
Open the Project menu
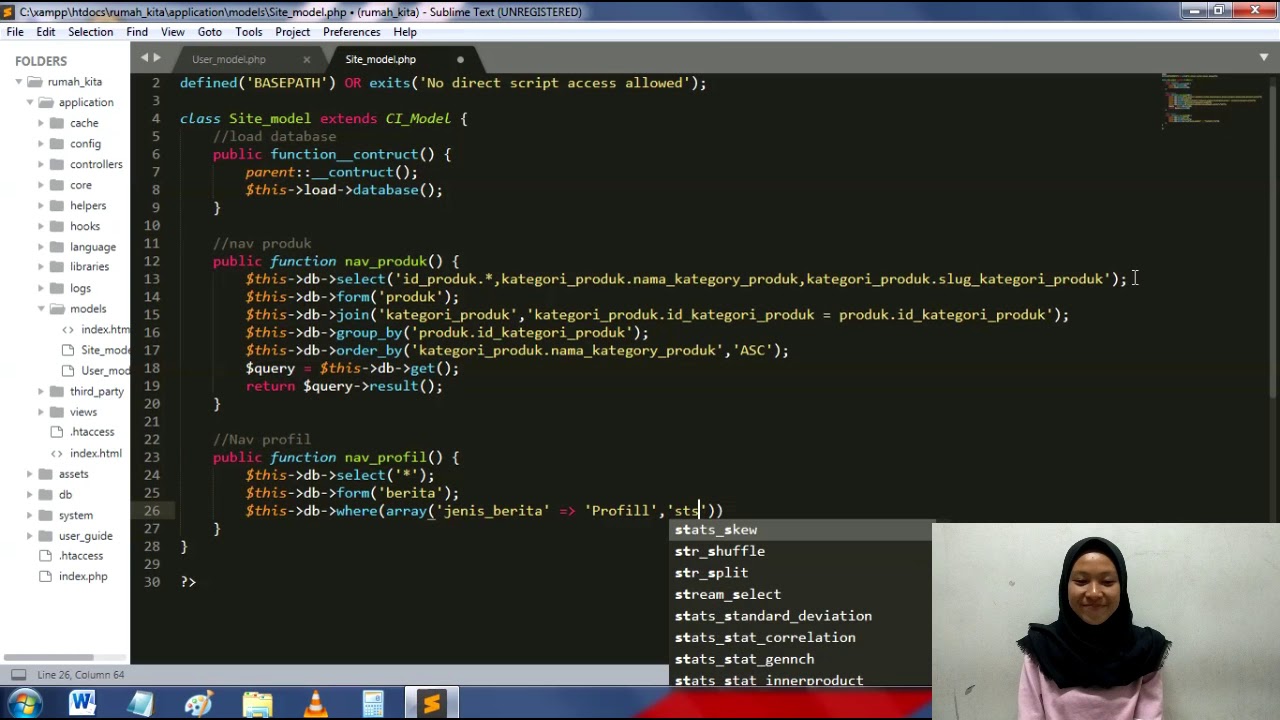click(x=292, y=32)
